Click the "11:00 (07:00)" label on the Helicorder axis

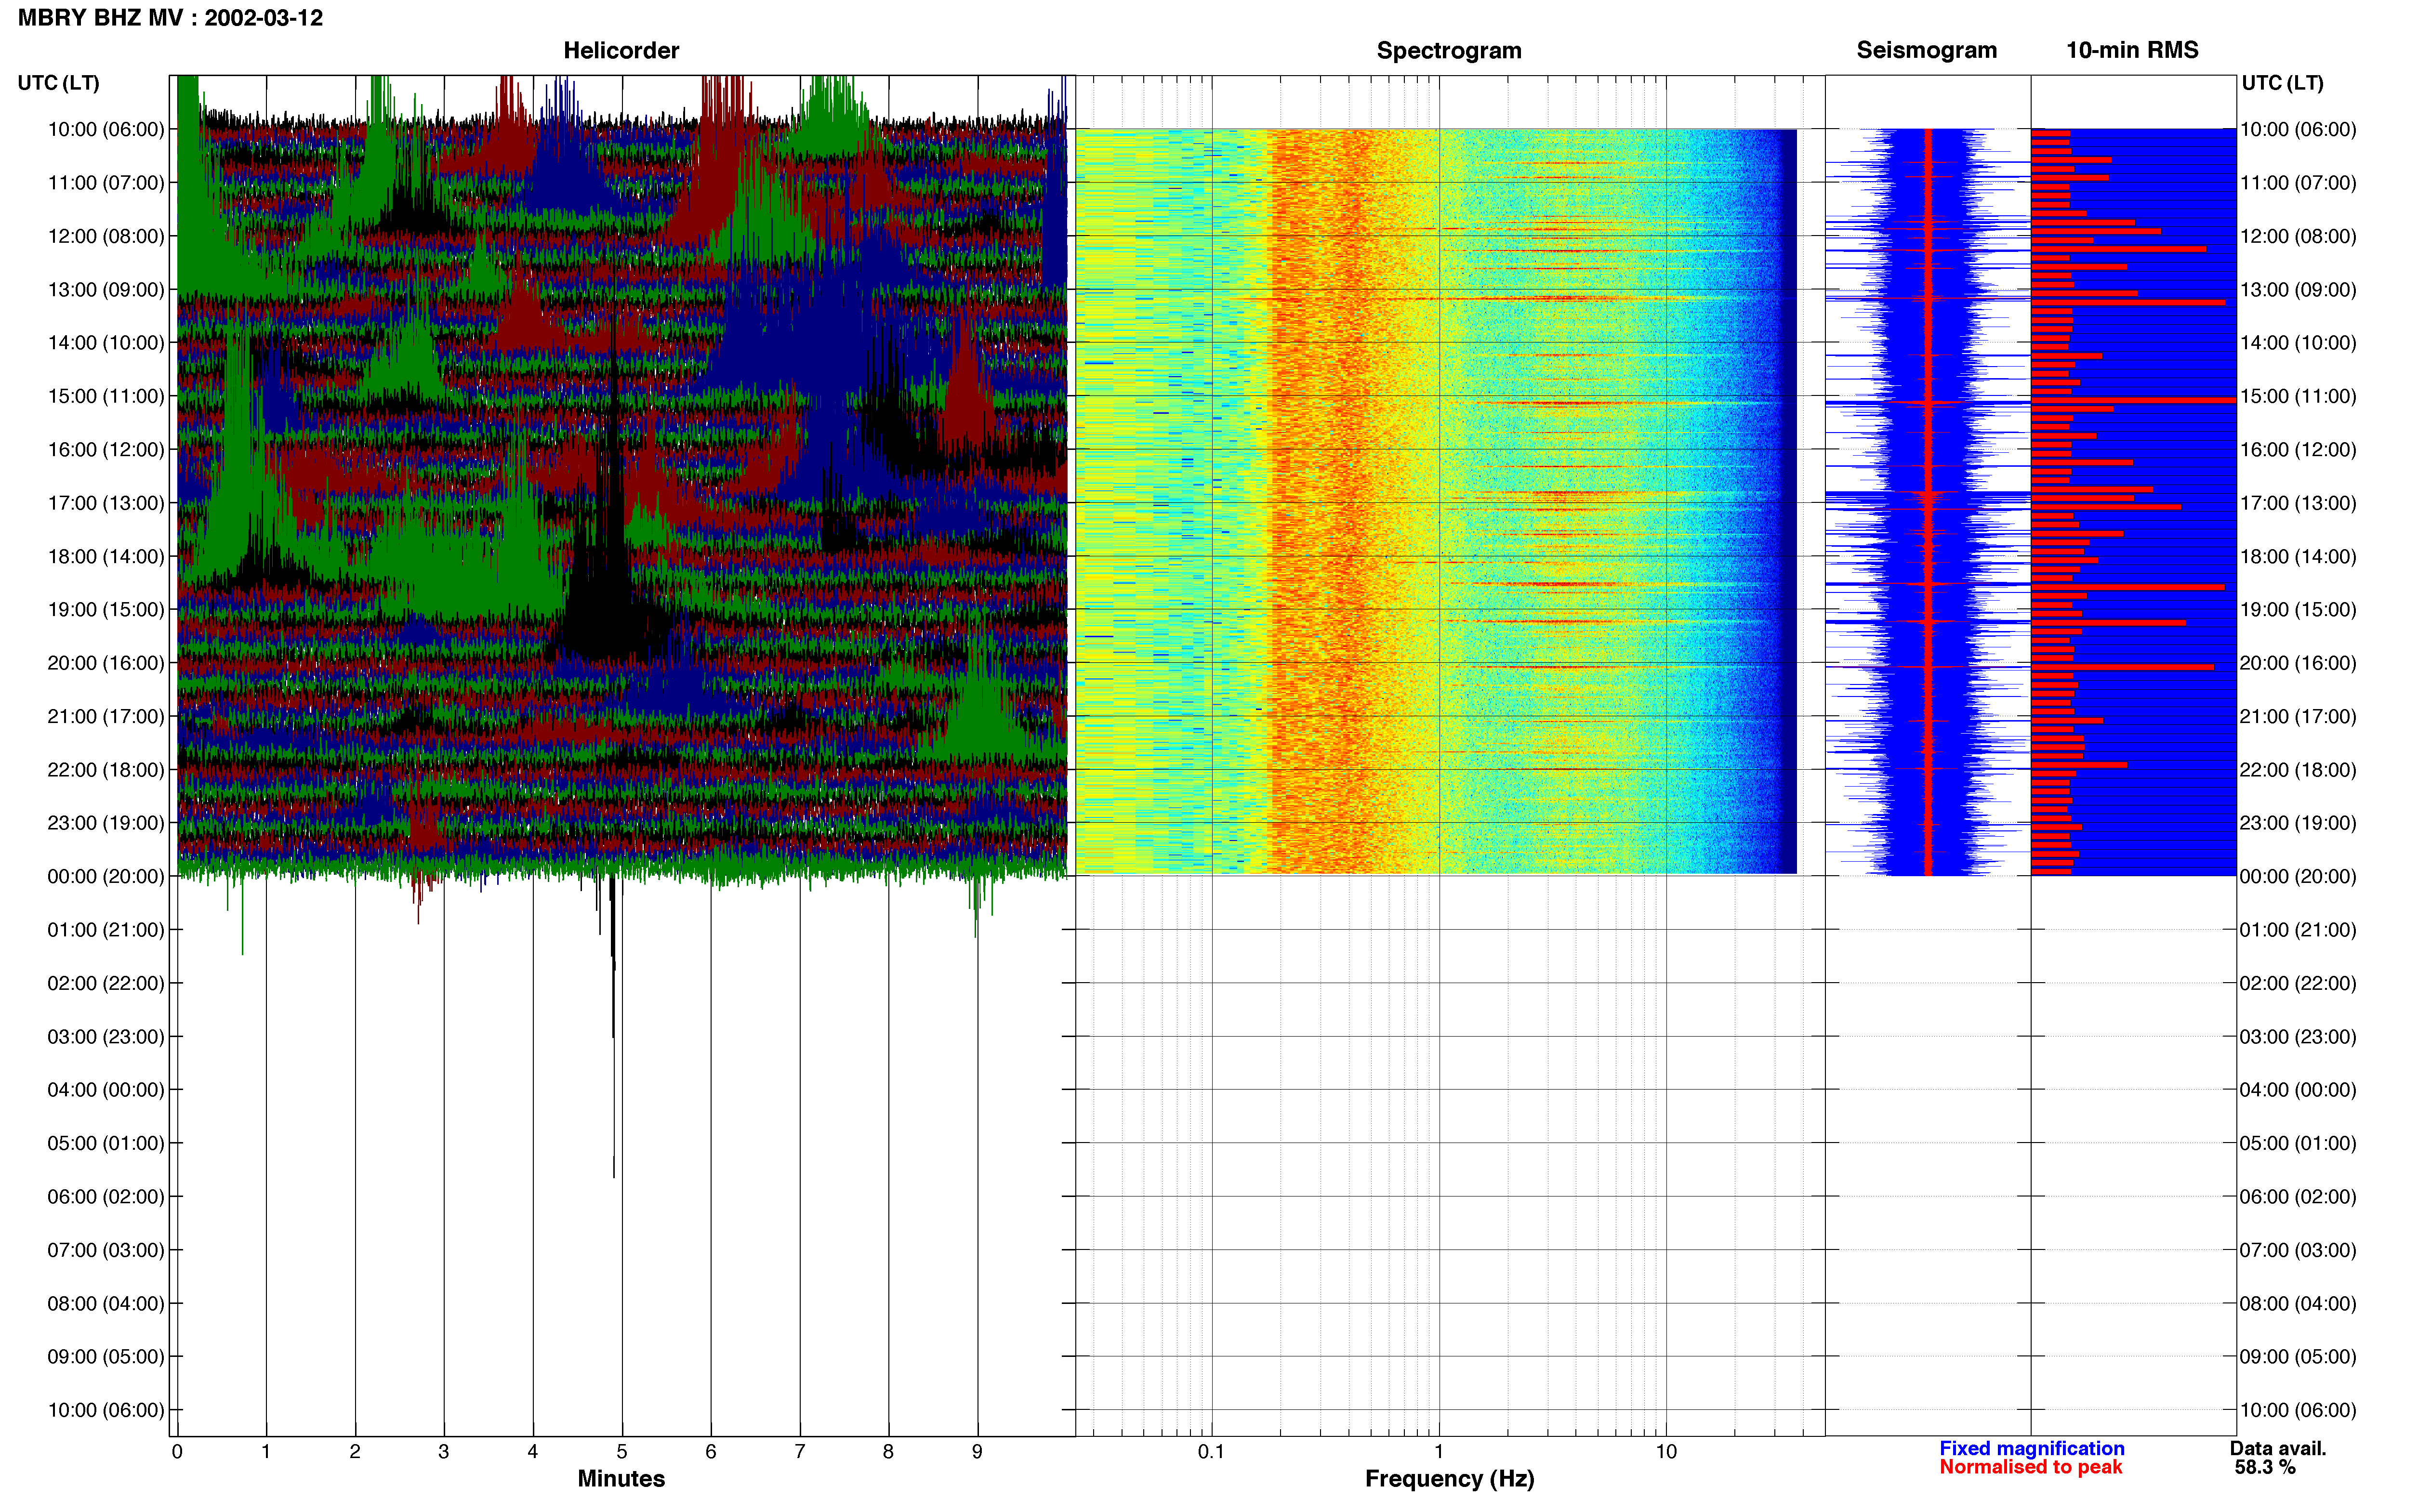pyautogui.click(x=106, y=183)
